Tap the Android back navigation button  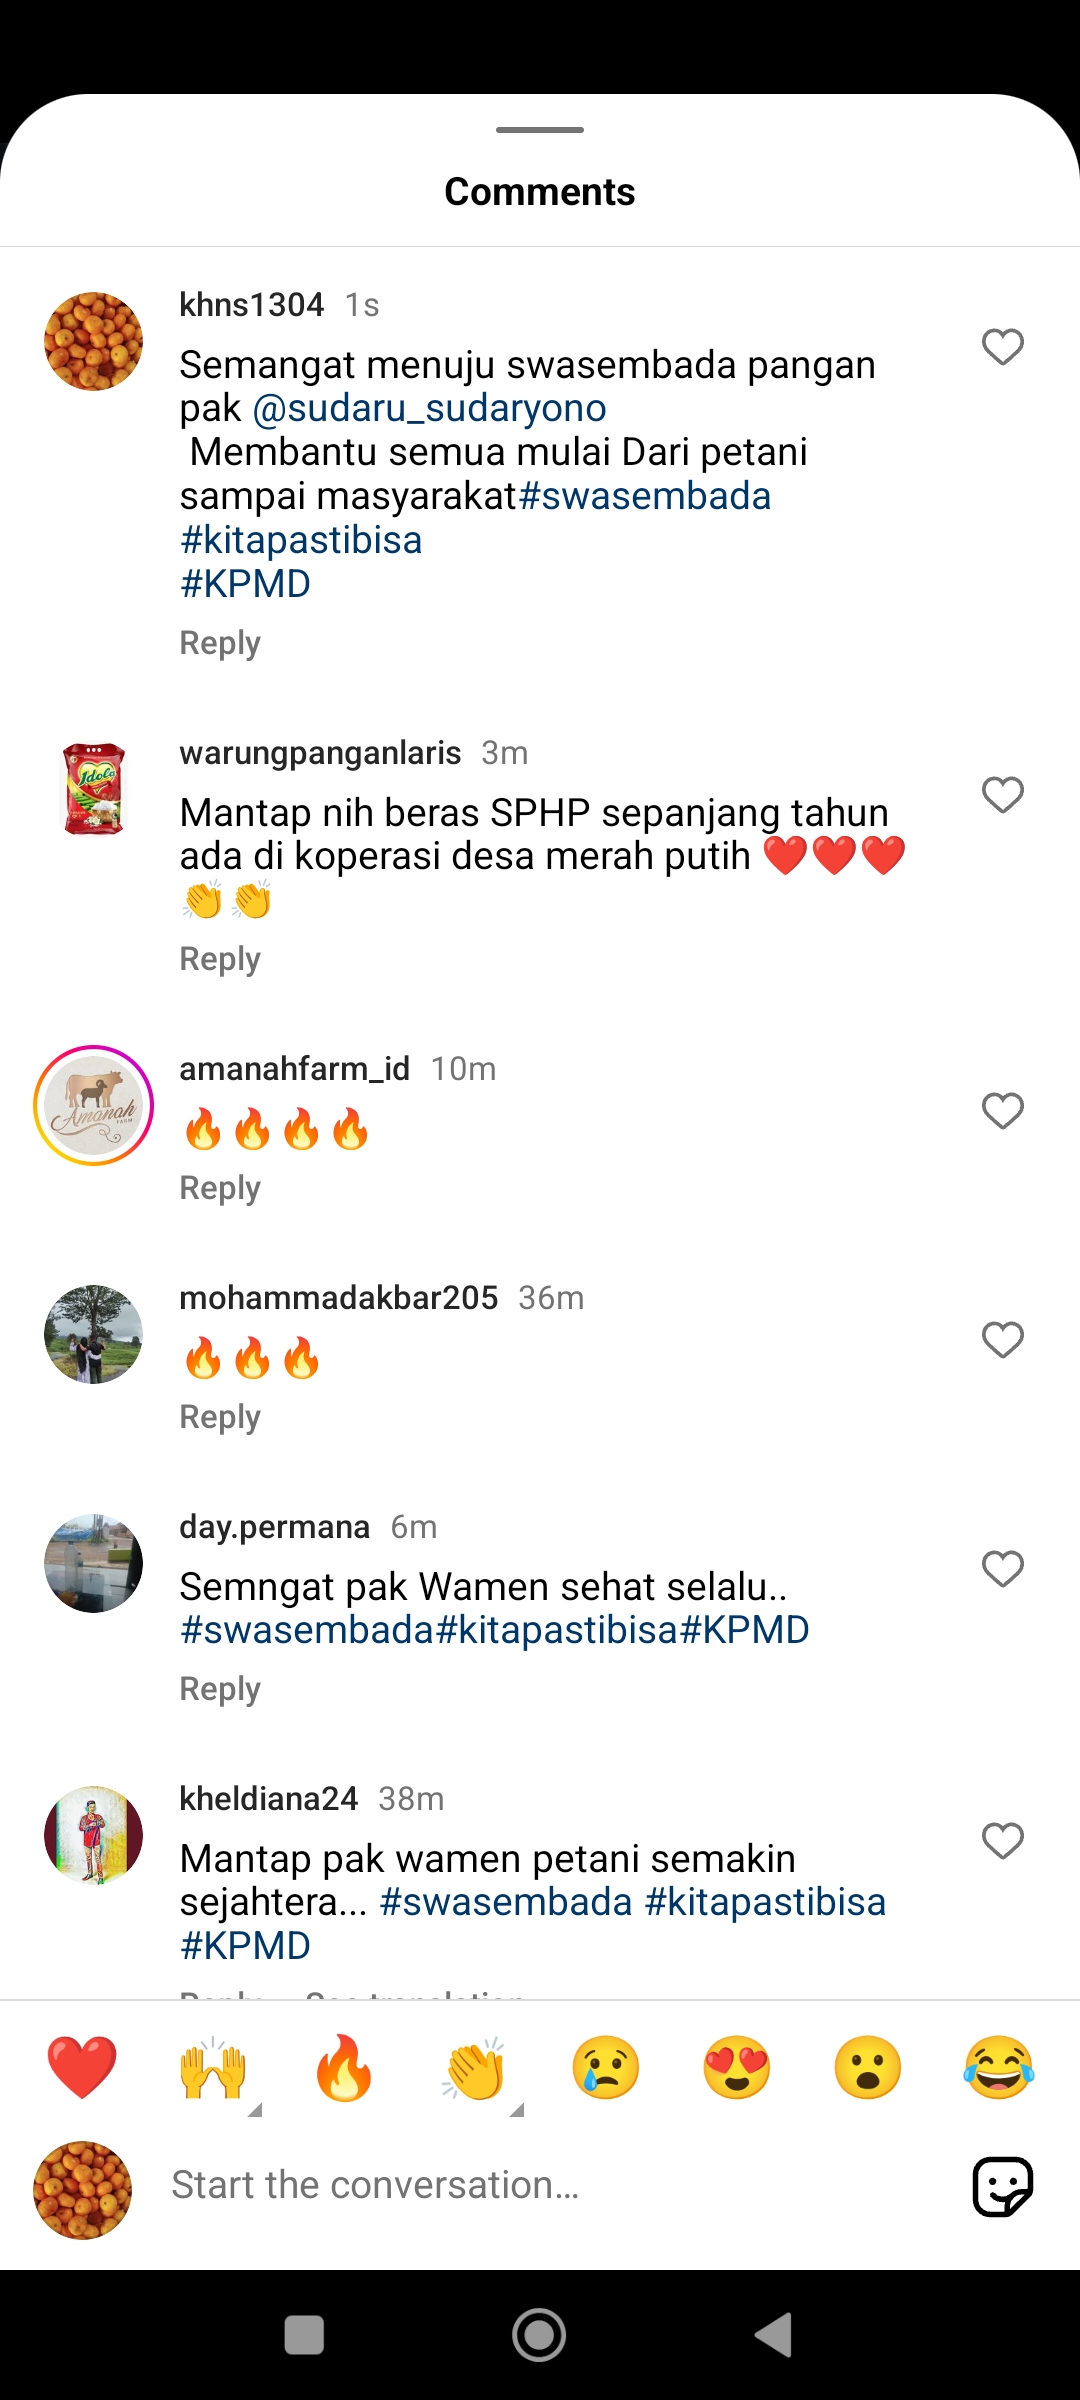point(773,2335)
